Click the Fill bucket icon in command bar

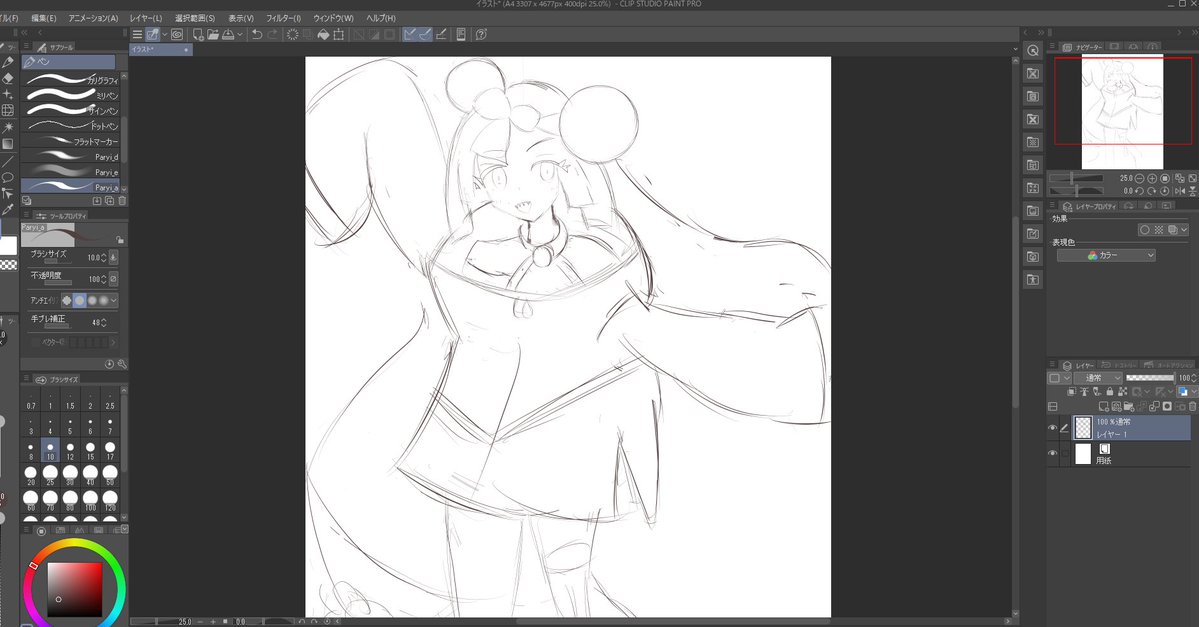click(323, 34)
